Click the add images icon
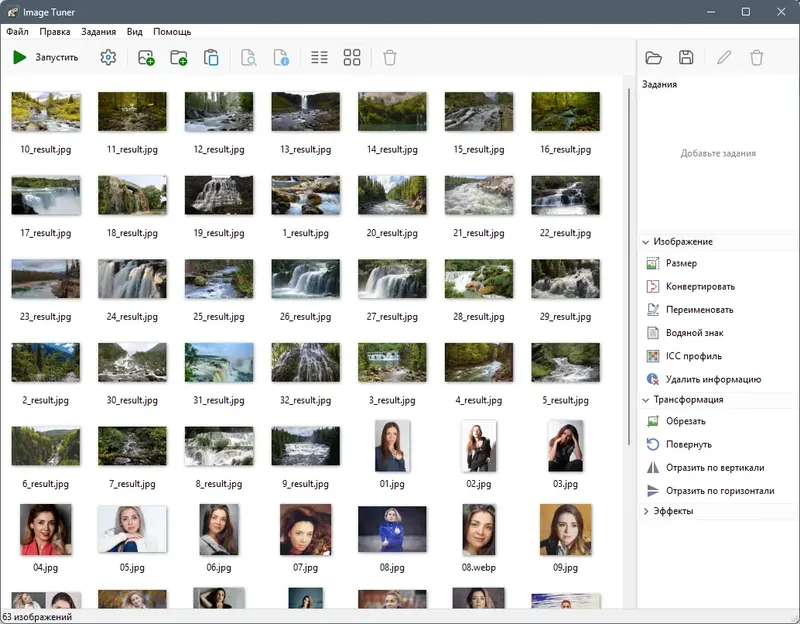The height and width of the screenshot is (624, 800). click(146, 57)
